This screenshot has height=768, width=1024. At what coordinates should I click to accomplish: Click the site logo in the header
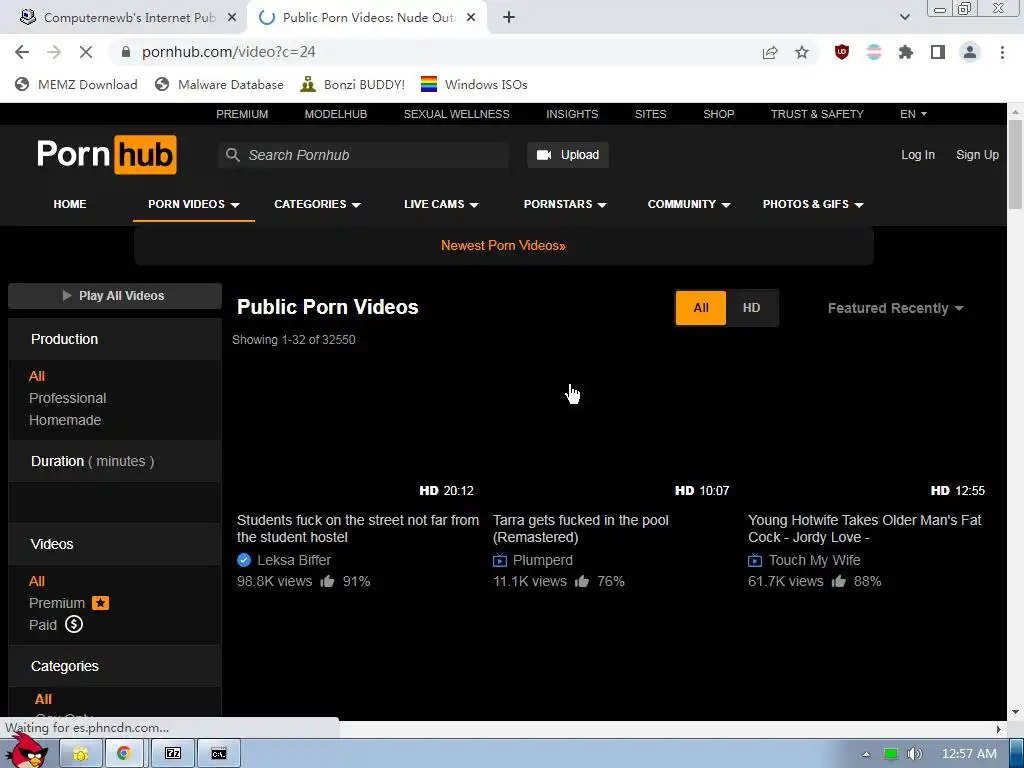coord(106,155)
